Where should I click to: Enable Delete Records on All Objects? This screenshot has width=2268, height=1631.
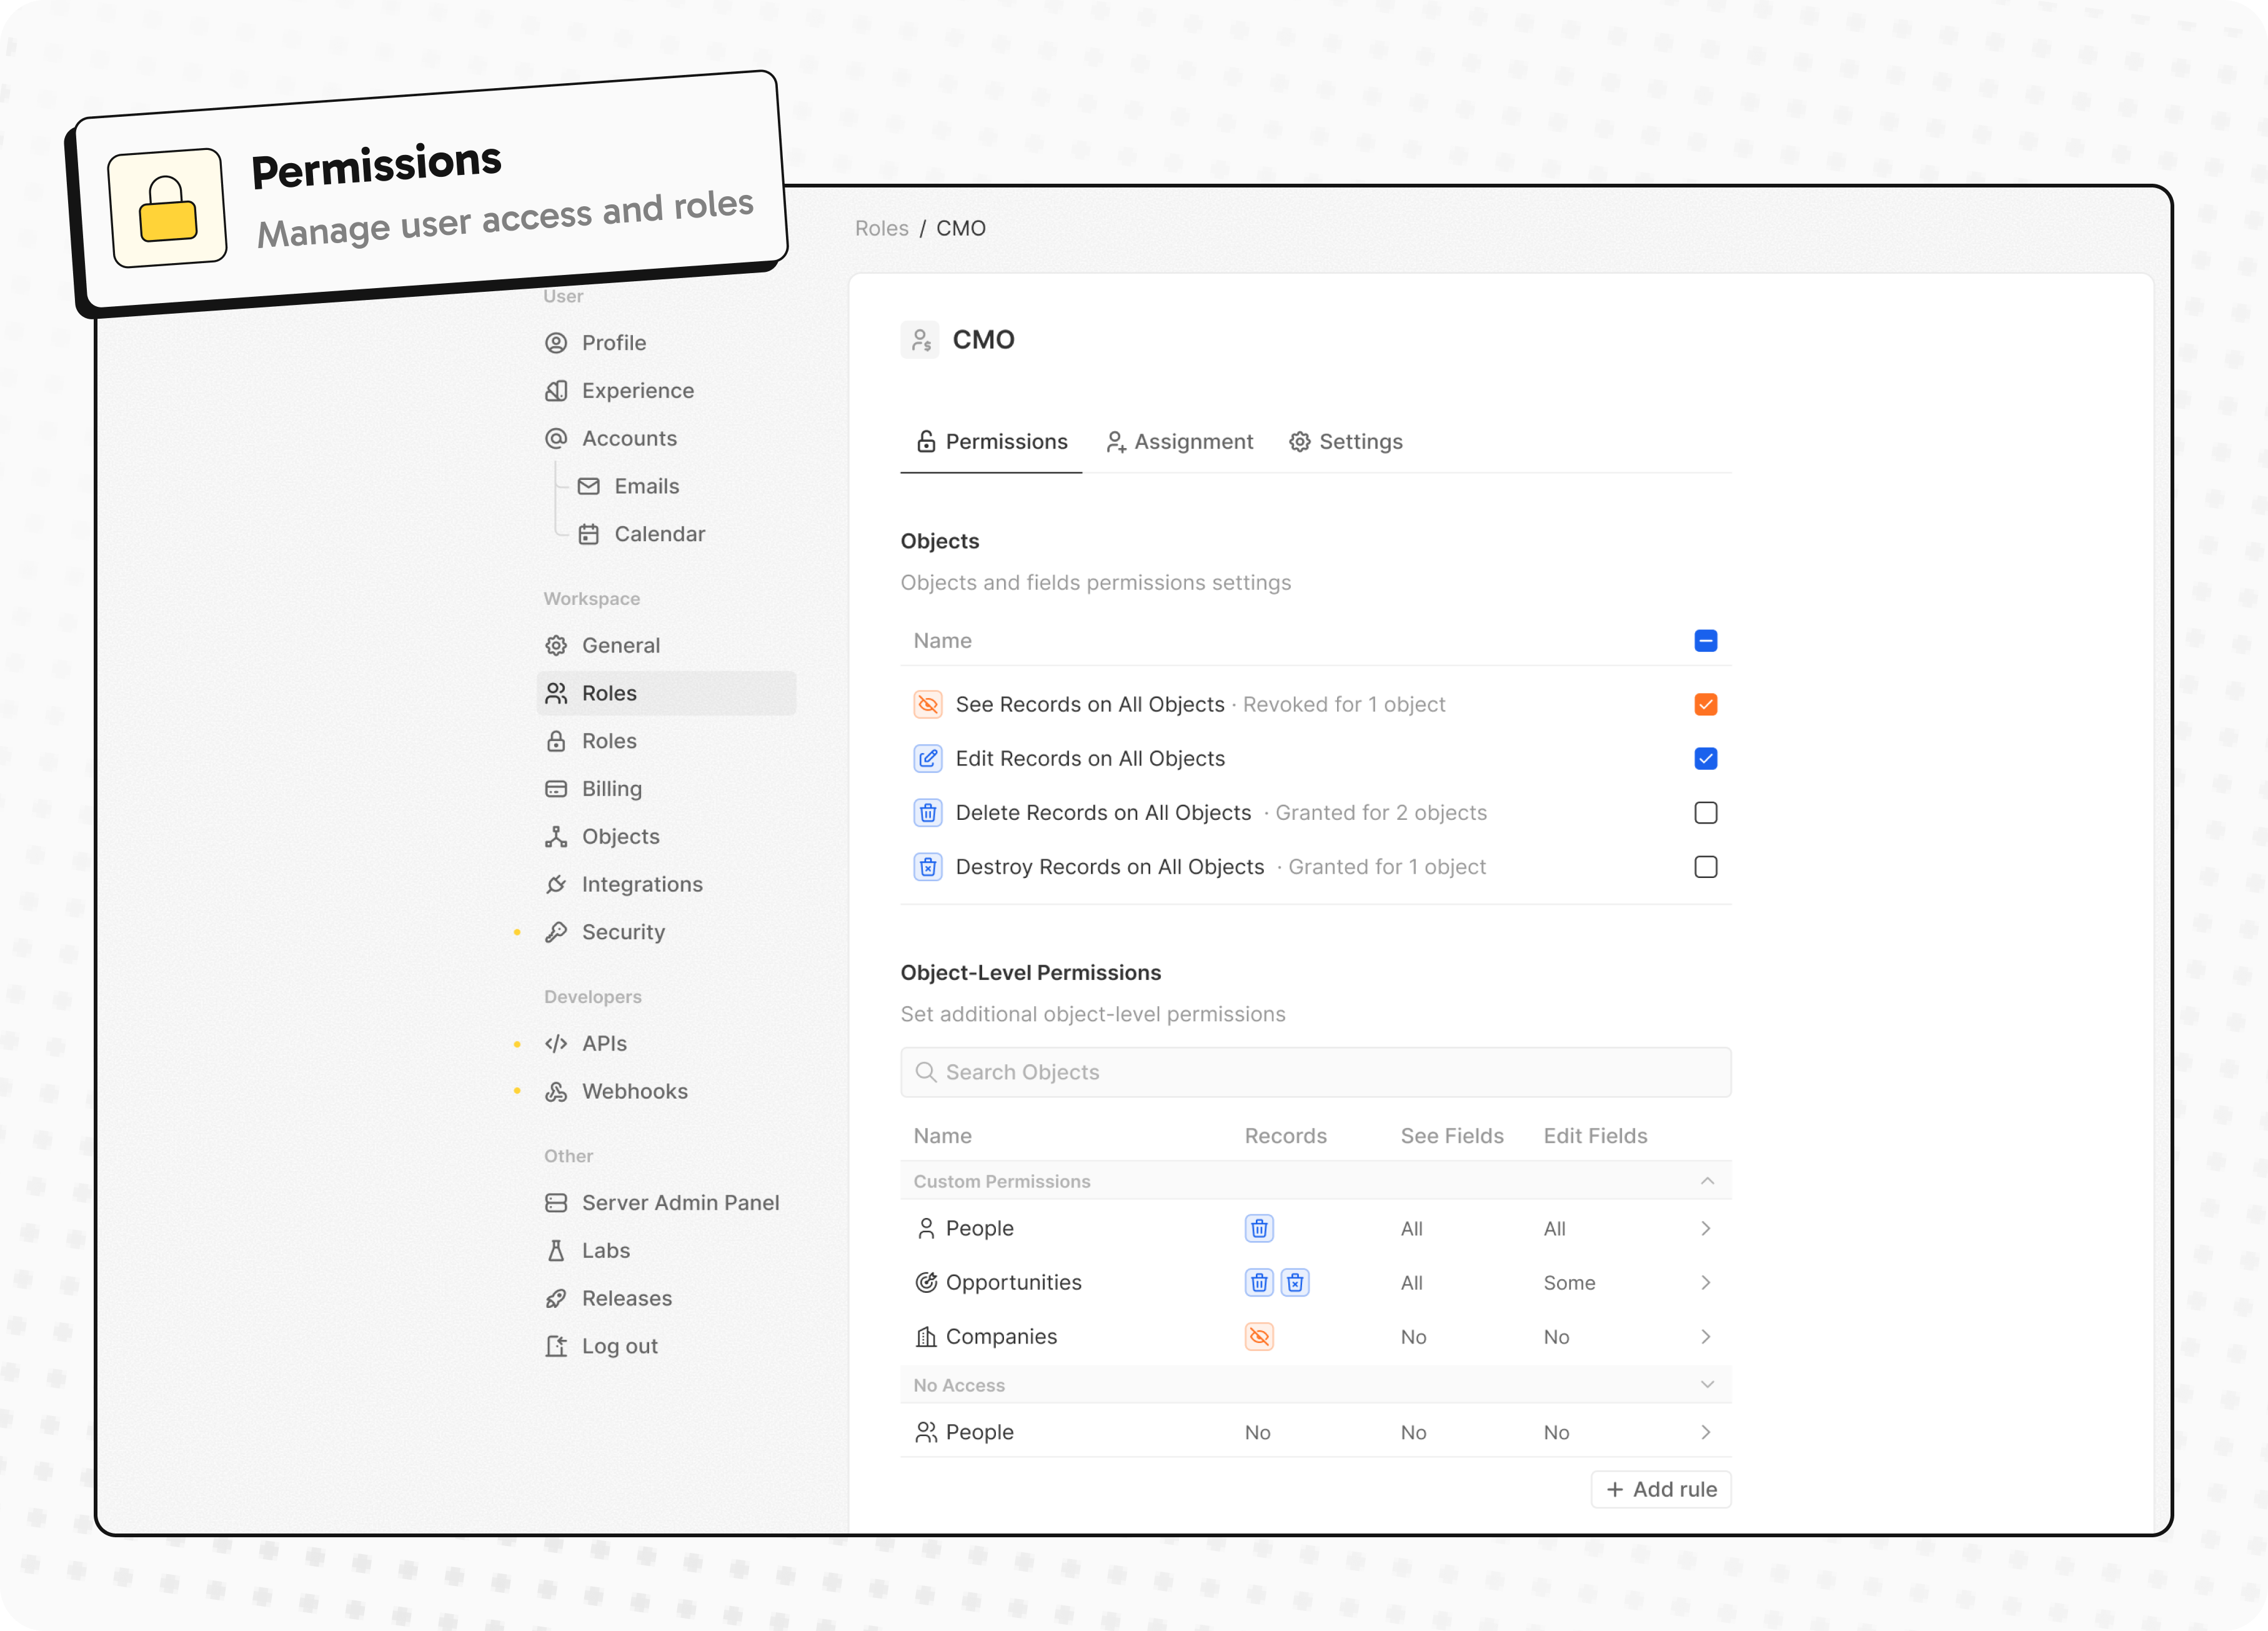(1706, 813)
